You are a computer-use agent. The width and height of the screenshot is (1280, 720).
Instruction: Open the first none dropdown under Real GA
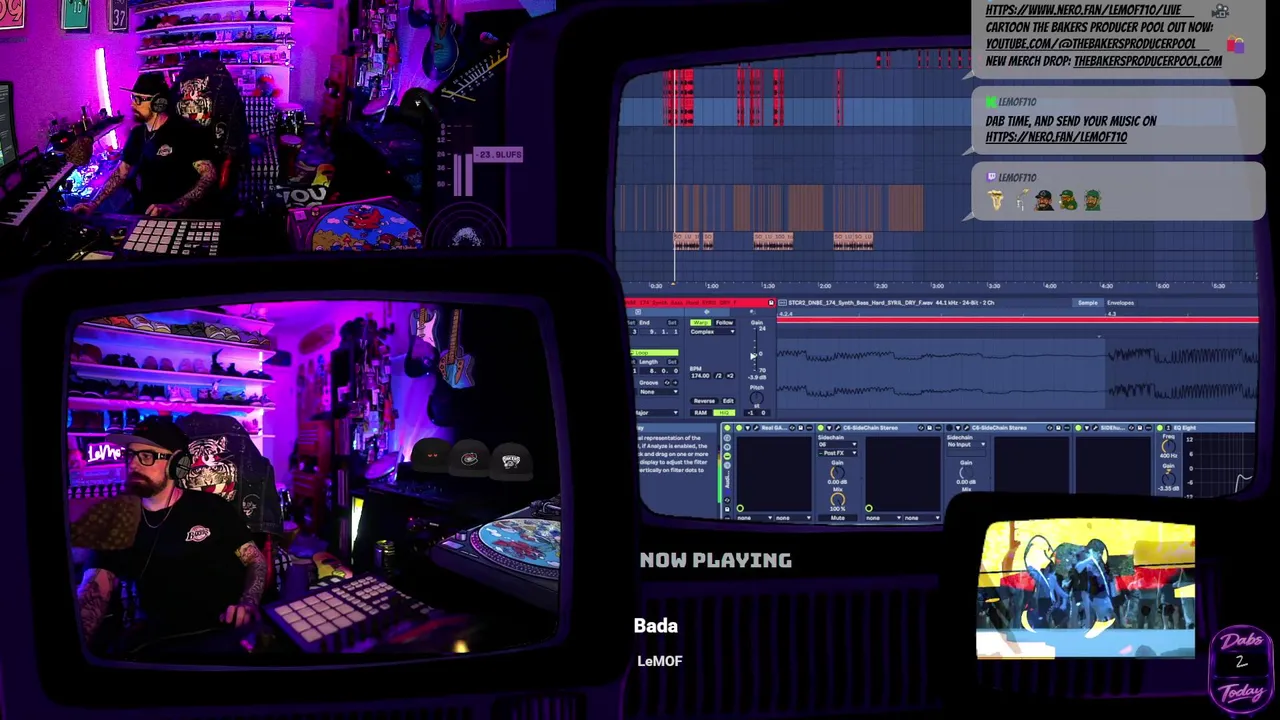pyautogui.click(x=755, y=518)
